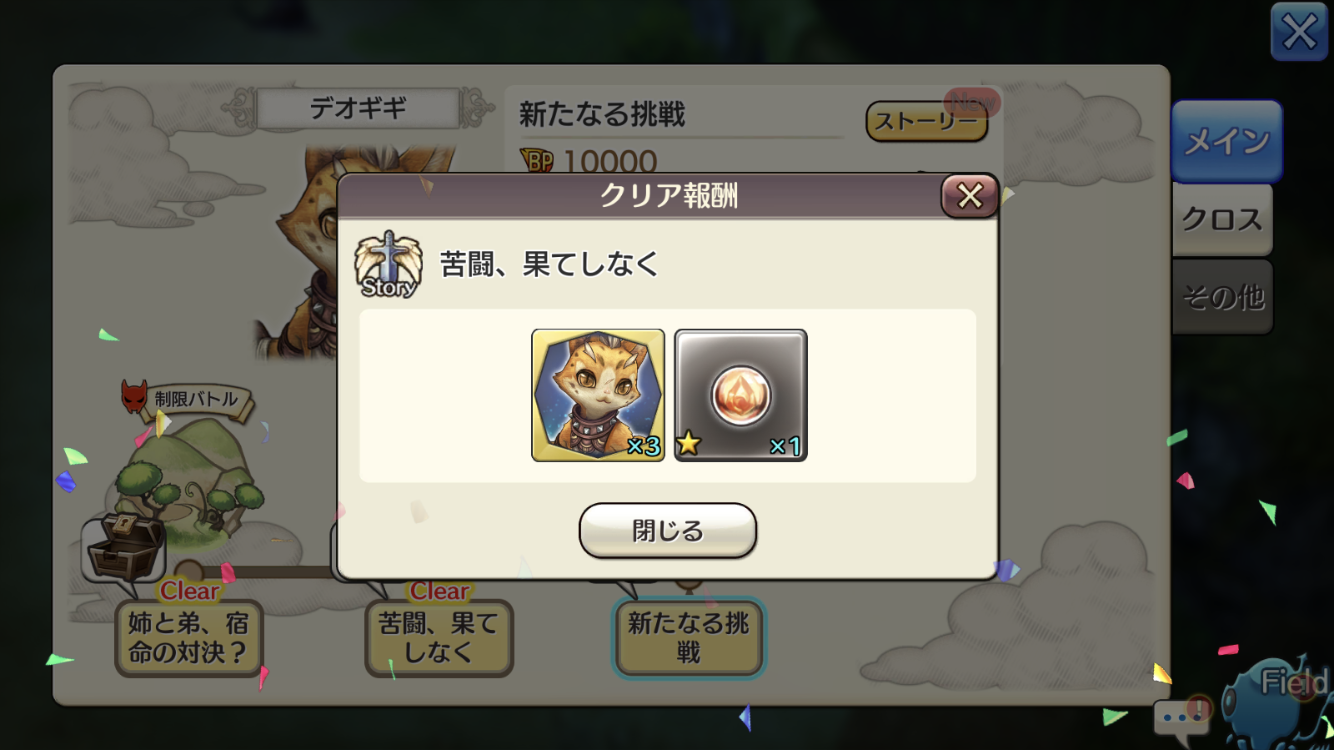Click the Story sword emblem icon
Image resolution: width=1334 pixels, height=750 pixels.
(388, 263)
